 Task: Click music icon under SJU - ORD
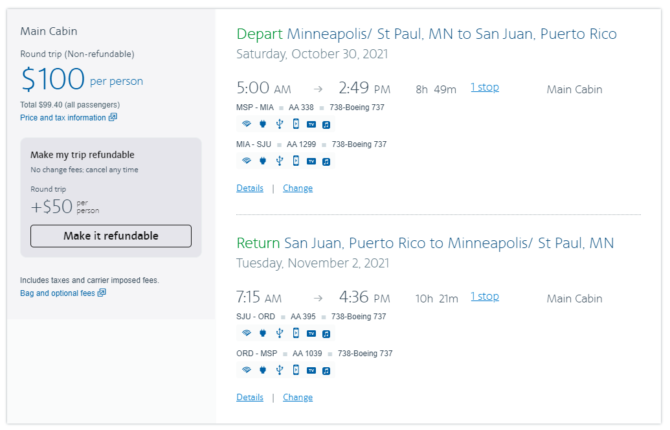(326, 334)
